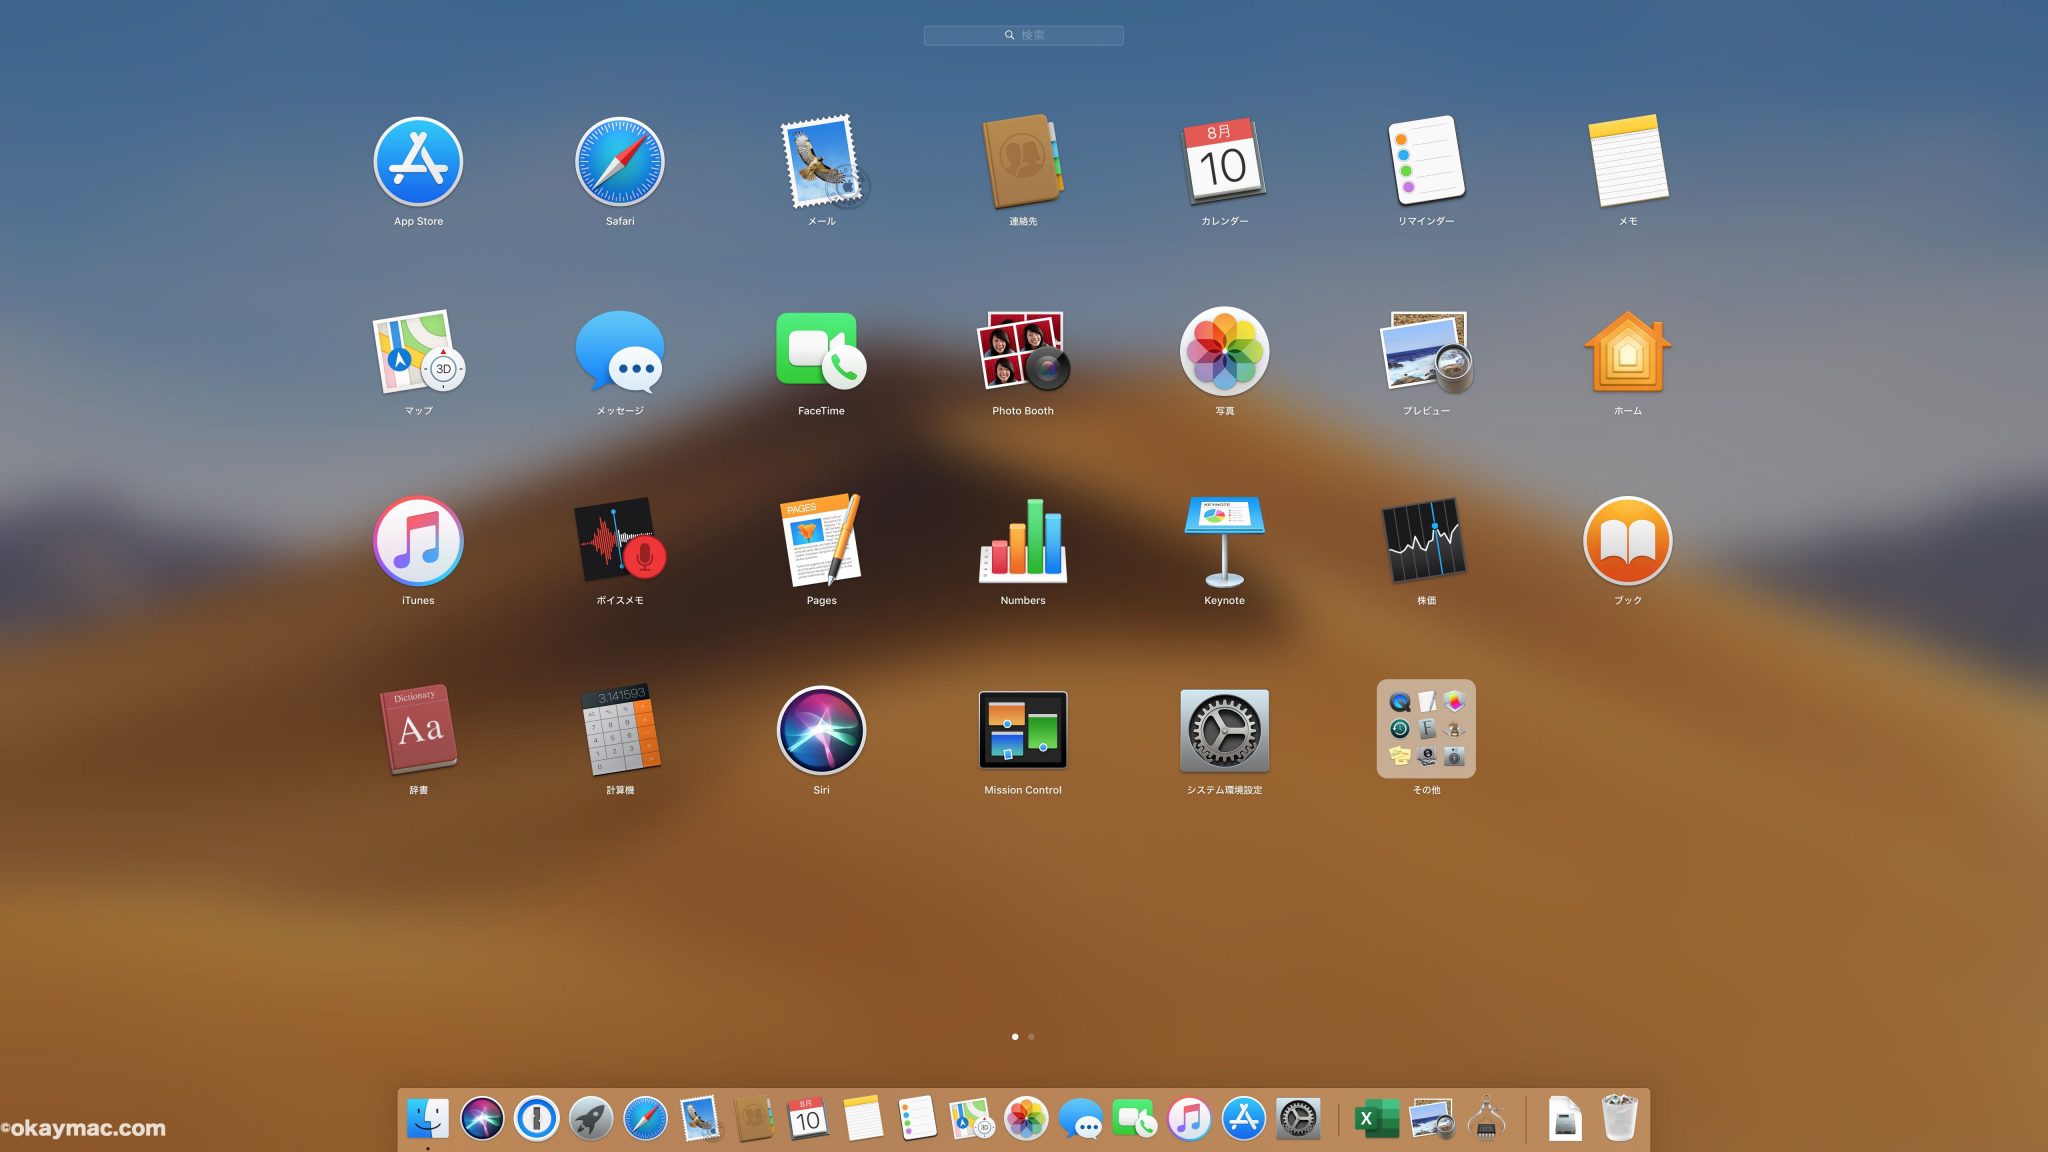The width and height of the screenshot is (2048, 1152).
Task: Expand the その他 (Other) folder
Action: [x=1426, y=729]
